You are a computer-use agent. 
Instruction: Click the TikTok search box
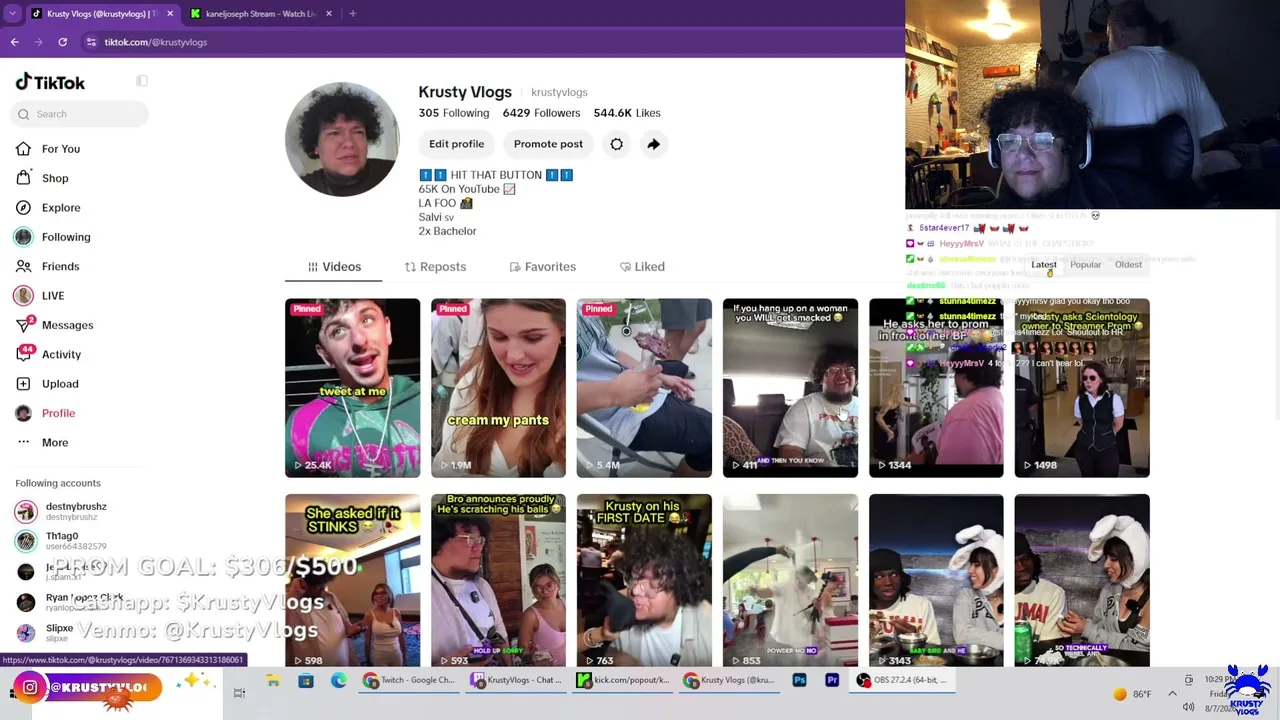81,114
